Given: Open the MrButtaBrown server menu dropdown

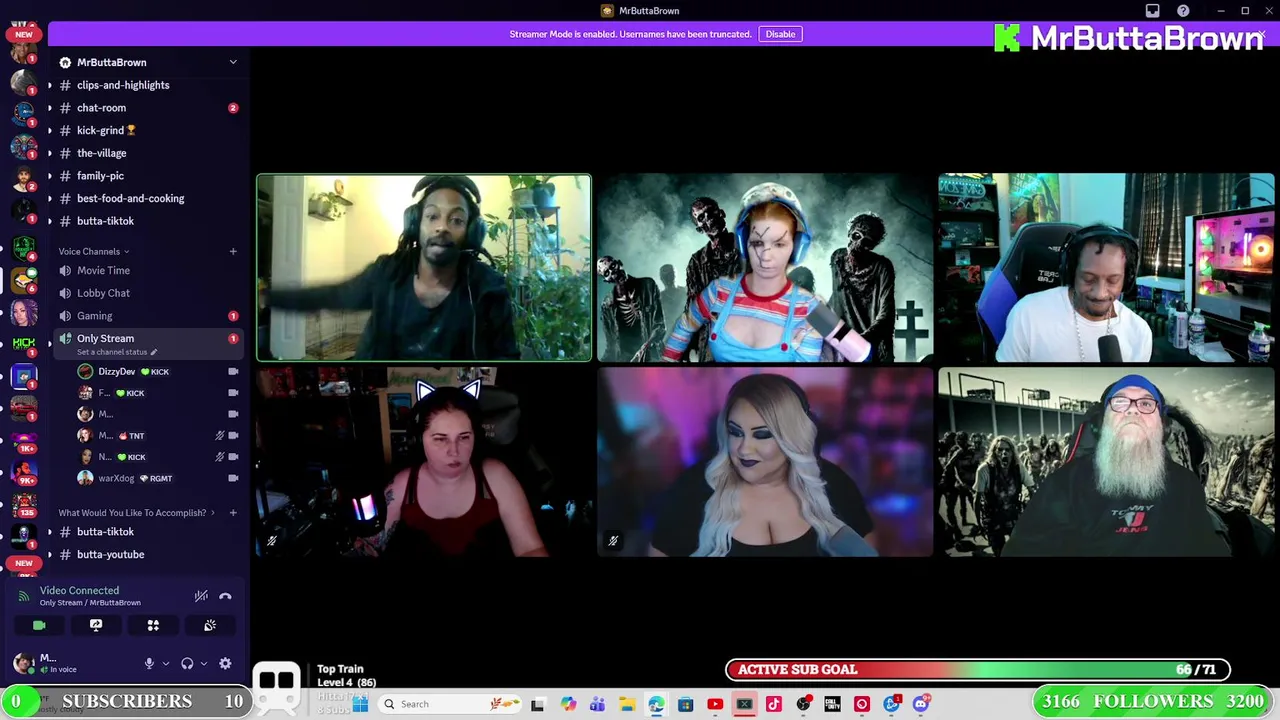Looking at the screenshot, I should pyautogui.click(x=233, y=62).
